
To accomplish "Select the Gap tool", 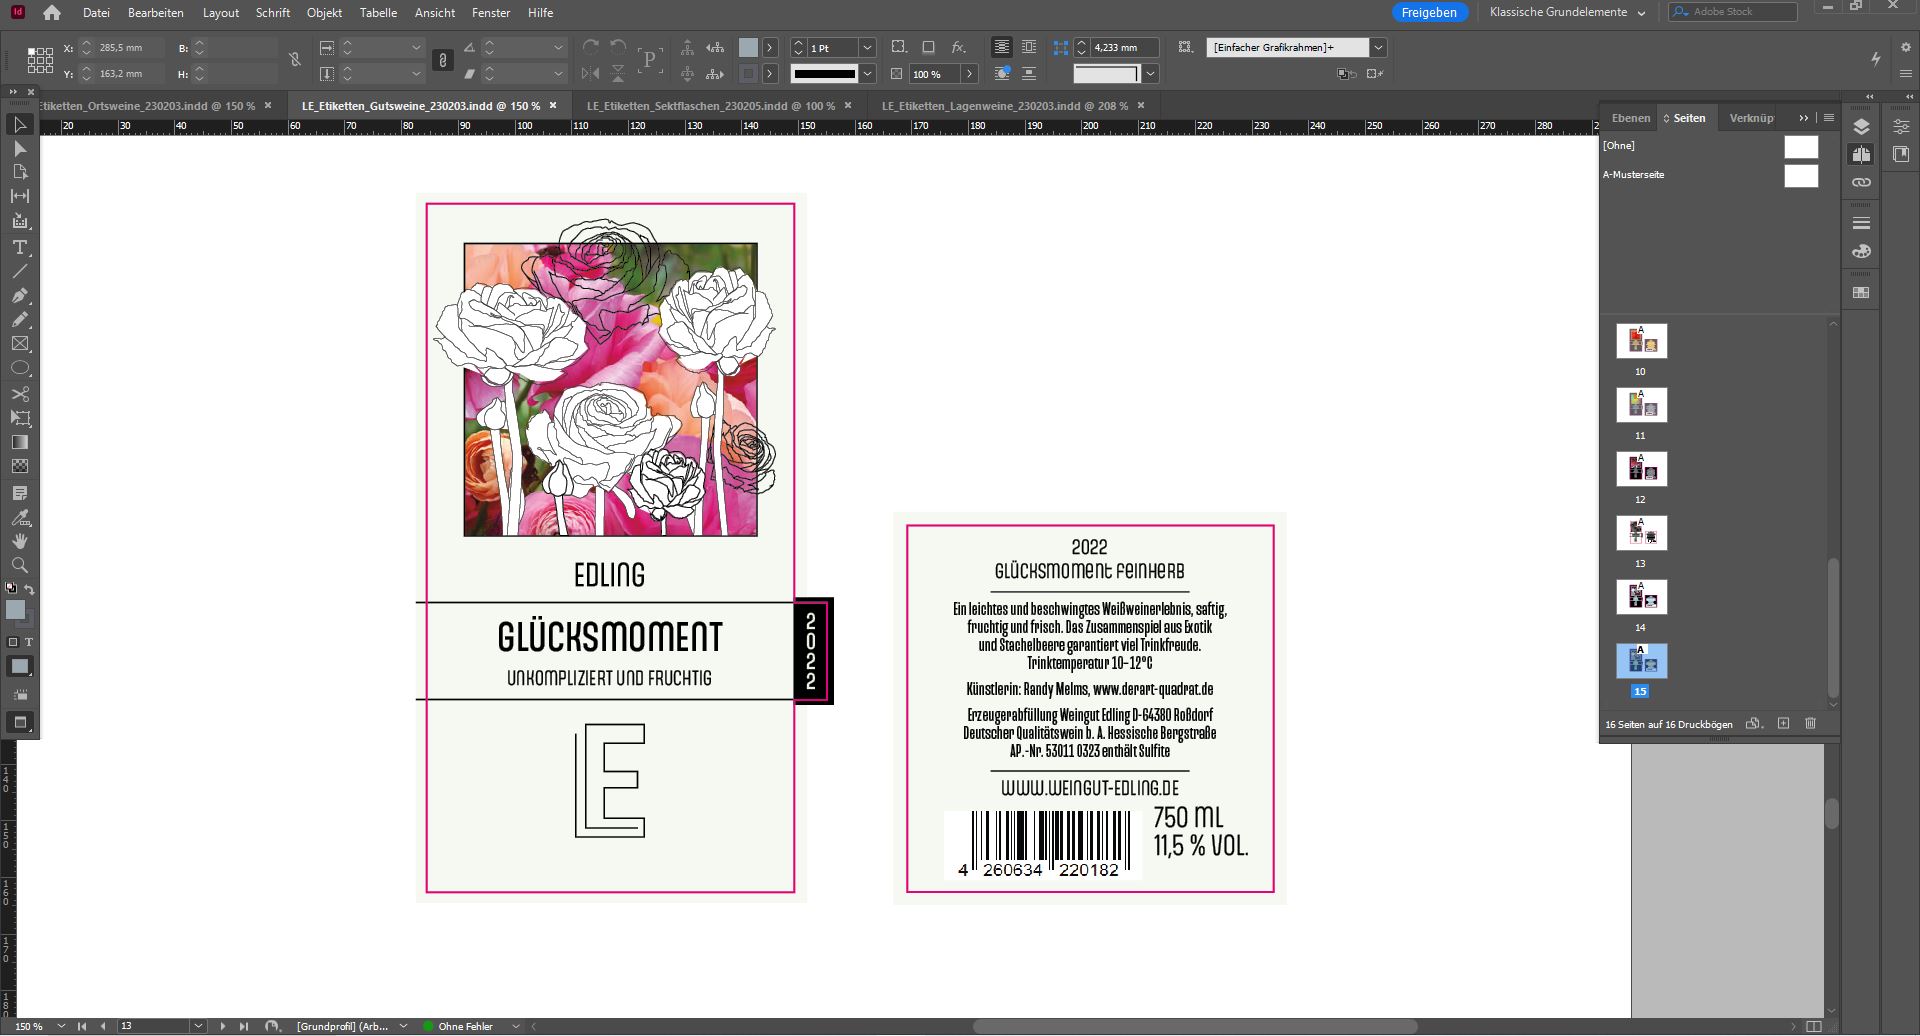I will (19, 196).
